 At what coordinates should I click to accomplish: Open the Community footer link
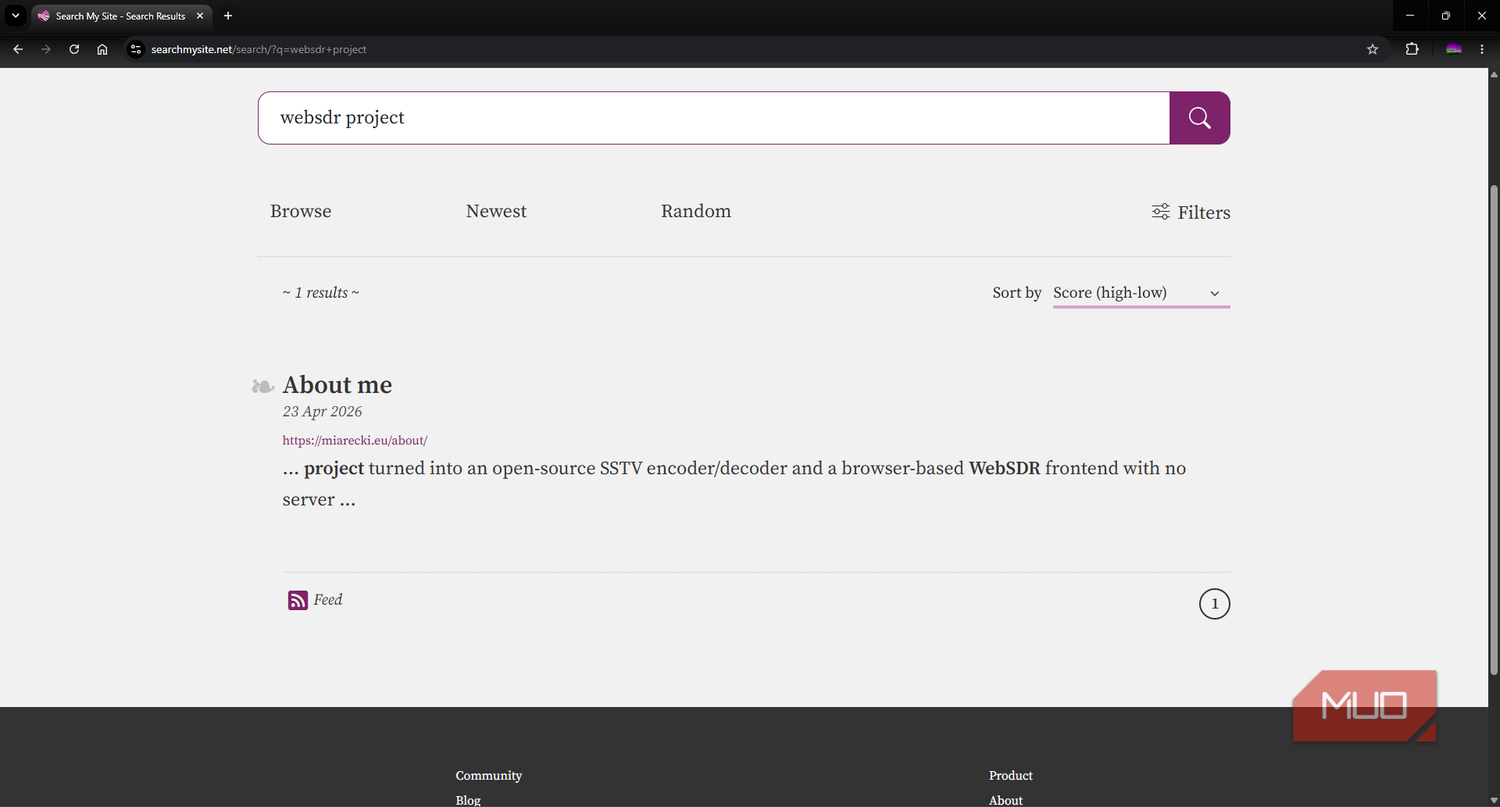tap(489, 776)
